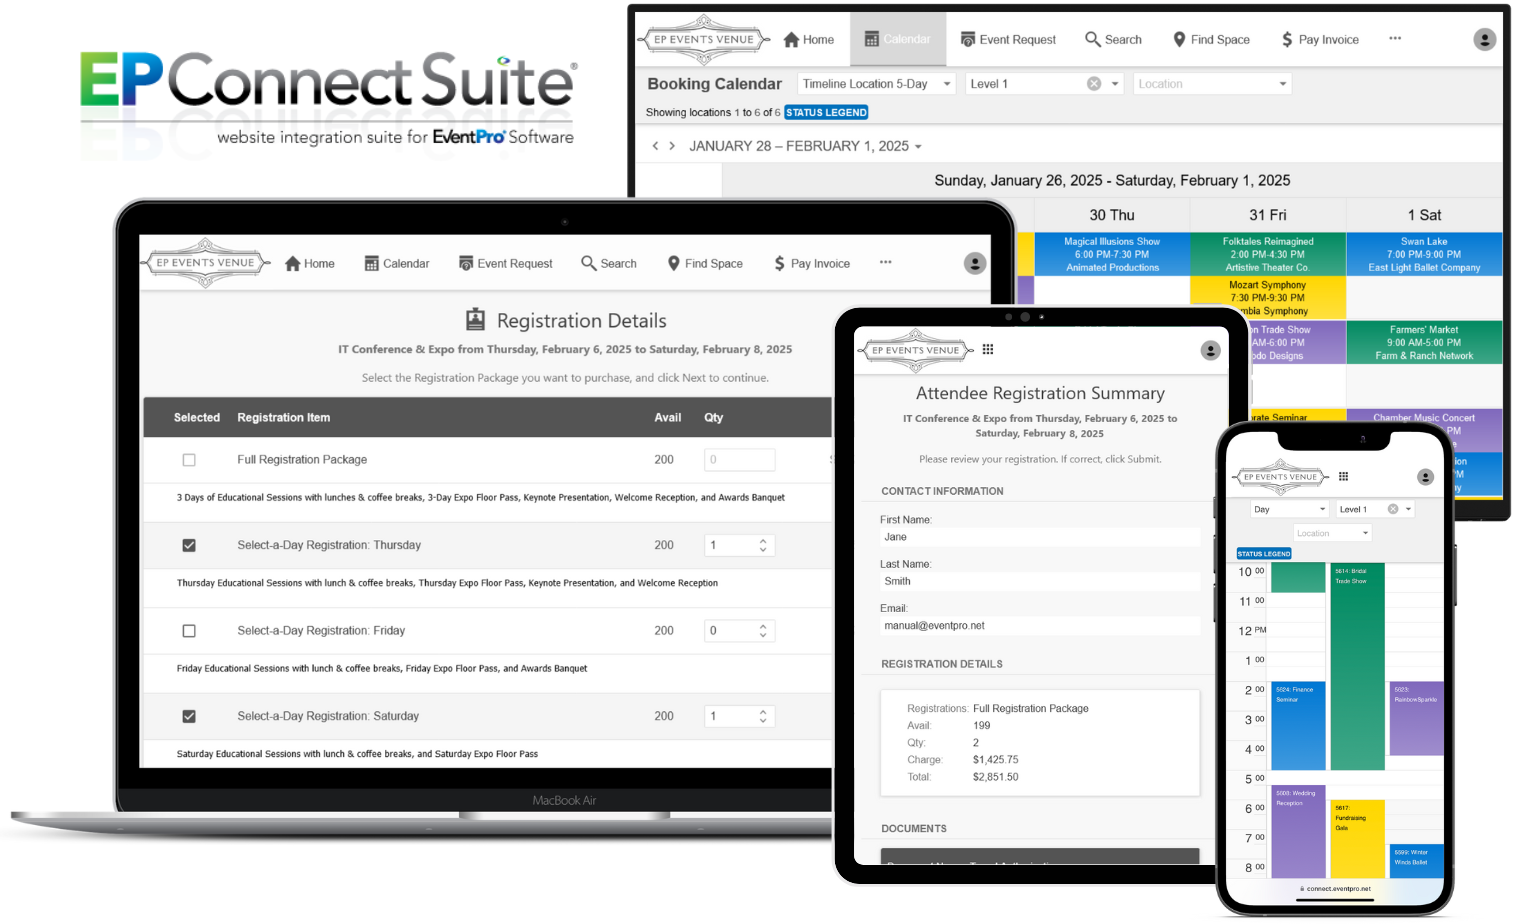Viewport: 1516px width, 924px height.
Task: Check Select-a-Day Registration: Friday checkbox
Action: click(189, 631)
